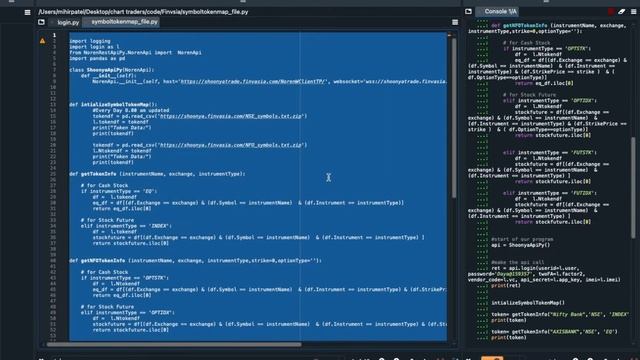Open the options menu right of editor tabs
Viewport: 640px width, 360px height.
[455, 22]
